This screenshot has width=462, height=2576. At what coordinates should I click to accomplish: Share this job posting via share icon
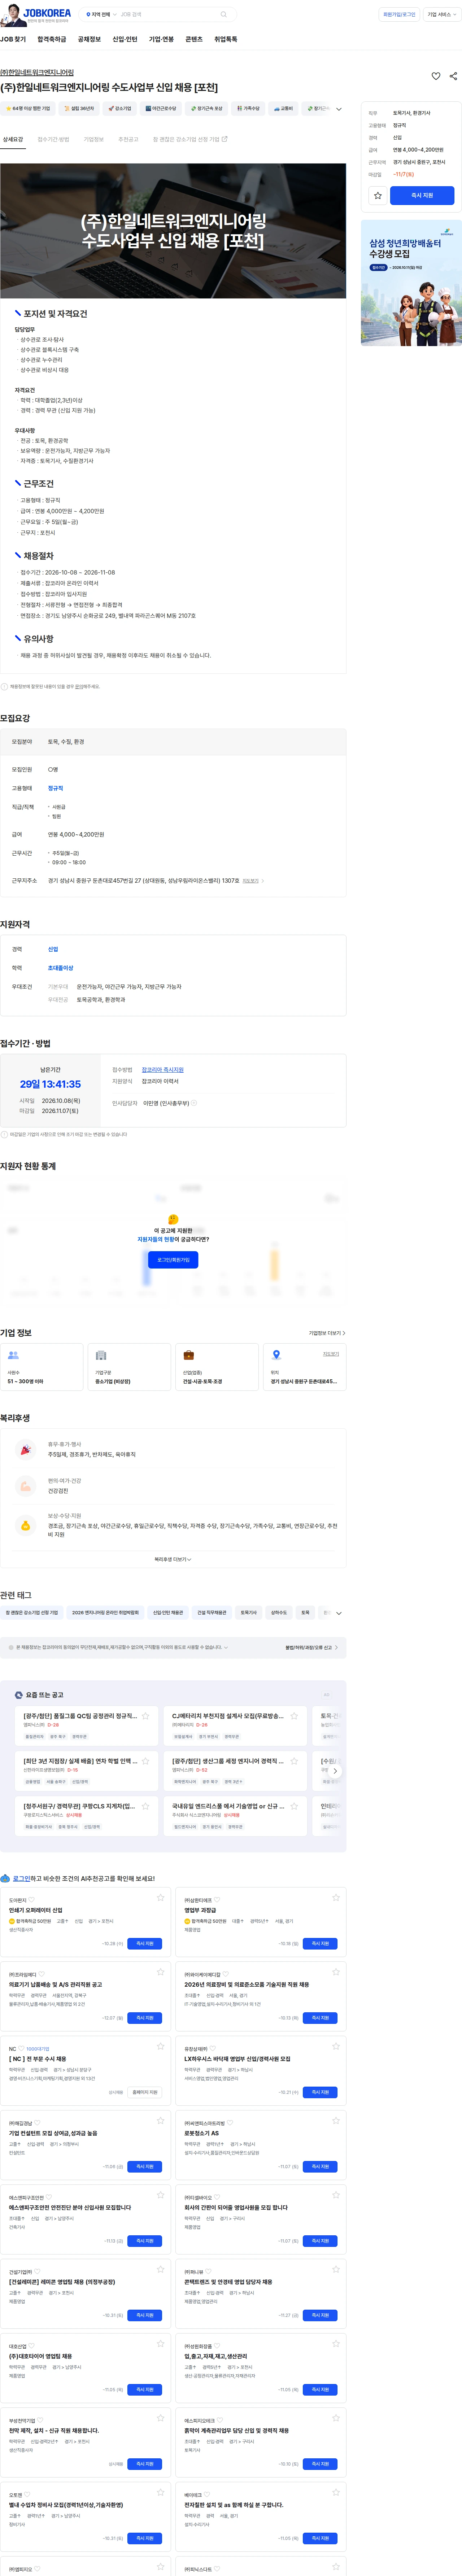[x=453, y=76]
